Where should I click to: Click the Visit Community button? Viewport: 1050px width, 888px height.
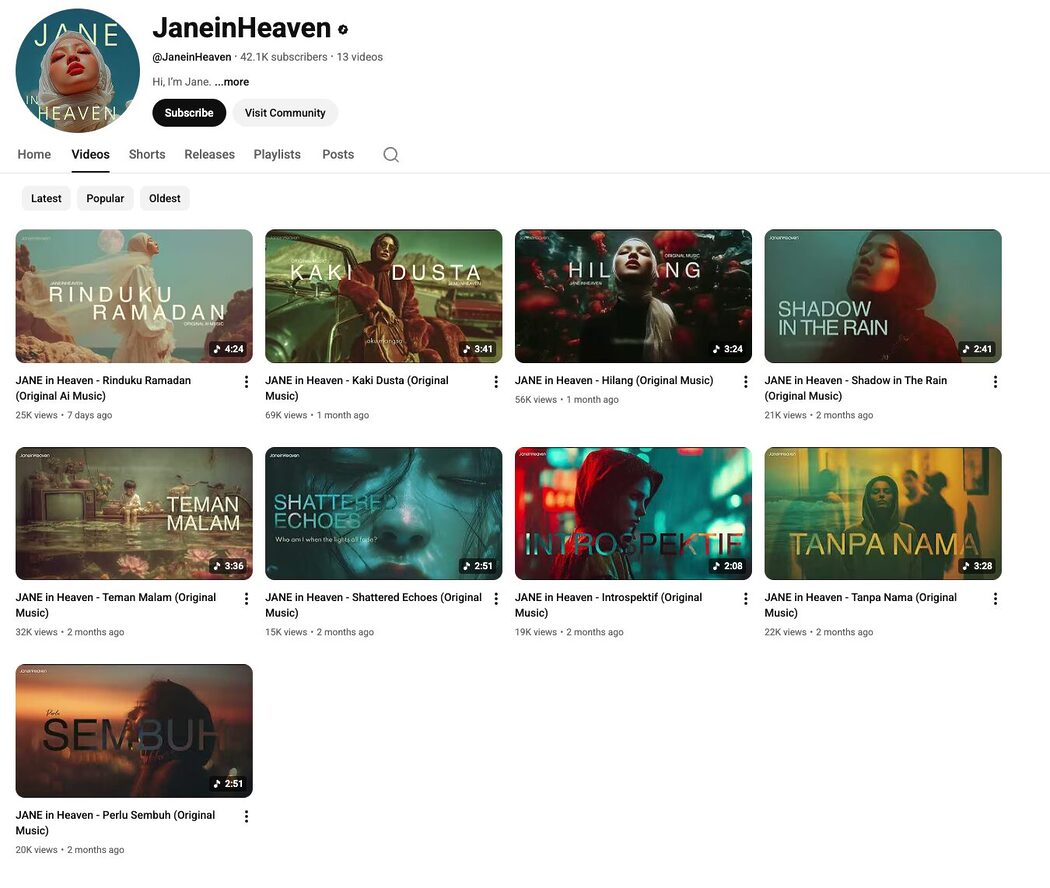285,113
